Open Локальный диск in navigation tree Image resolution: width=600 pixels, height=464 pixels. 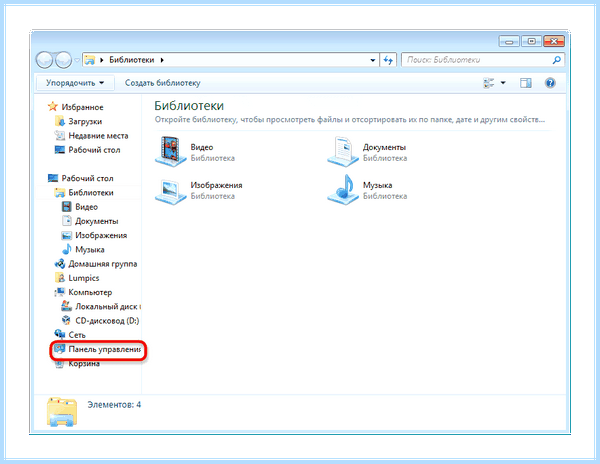[x=108, y=306]
